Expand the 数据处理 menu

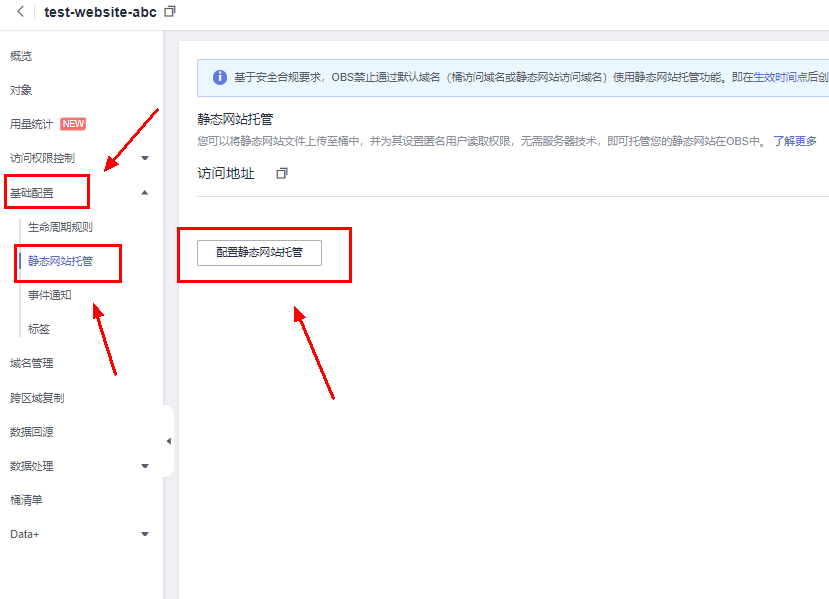coord(33,465)
